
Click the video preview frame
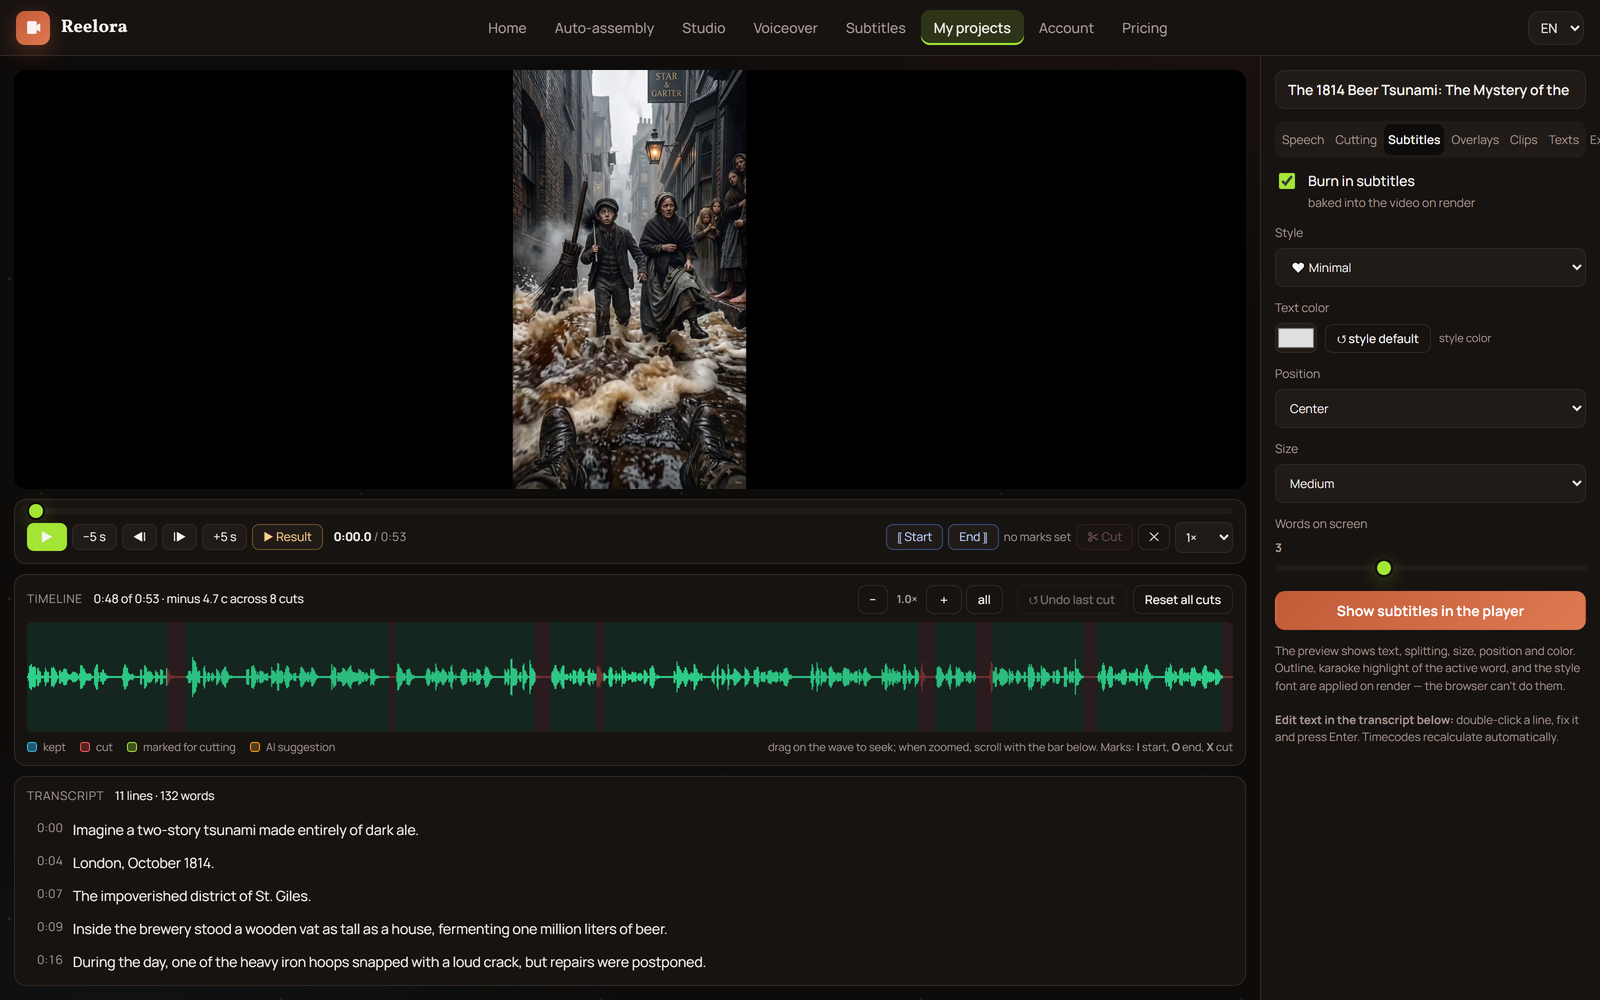[x=629, y=279]
